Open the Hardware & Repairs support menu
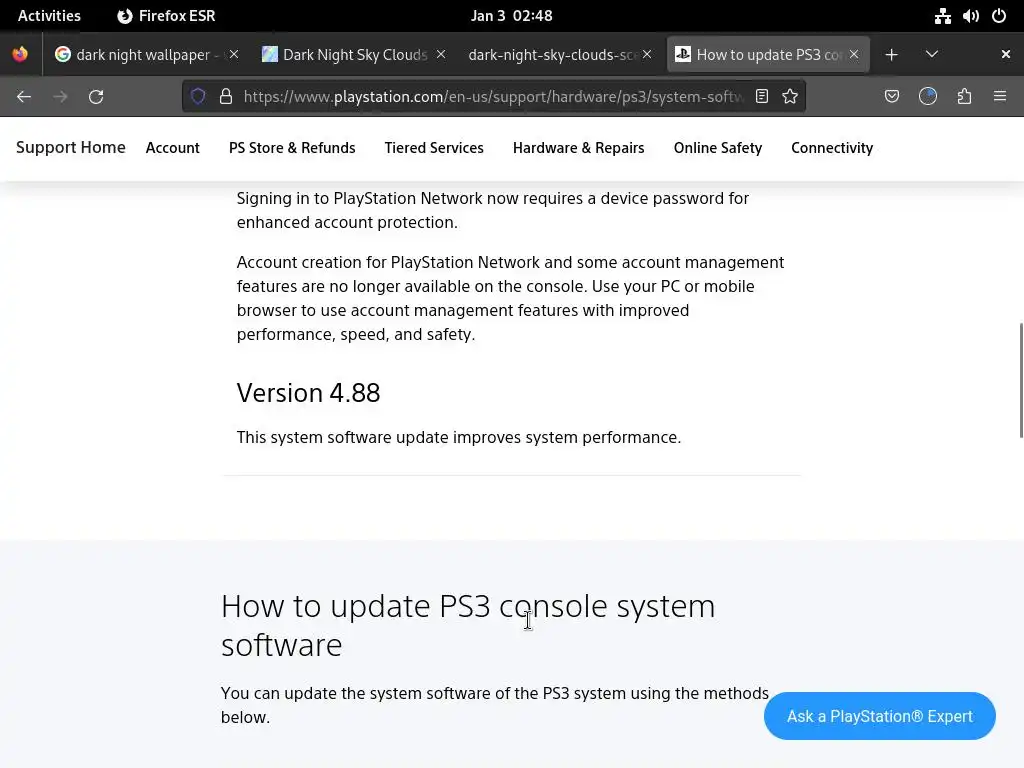1024x768 pixels. point(578,148)
